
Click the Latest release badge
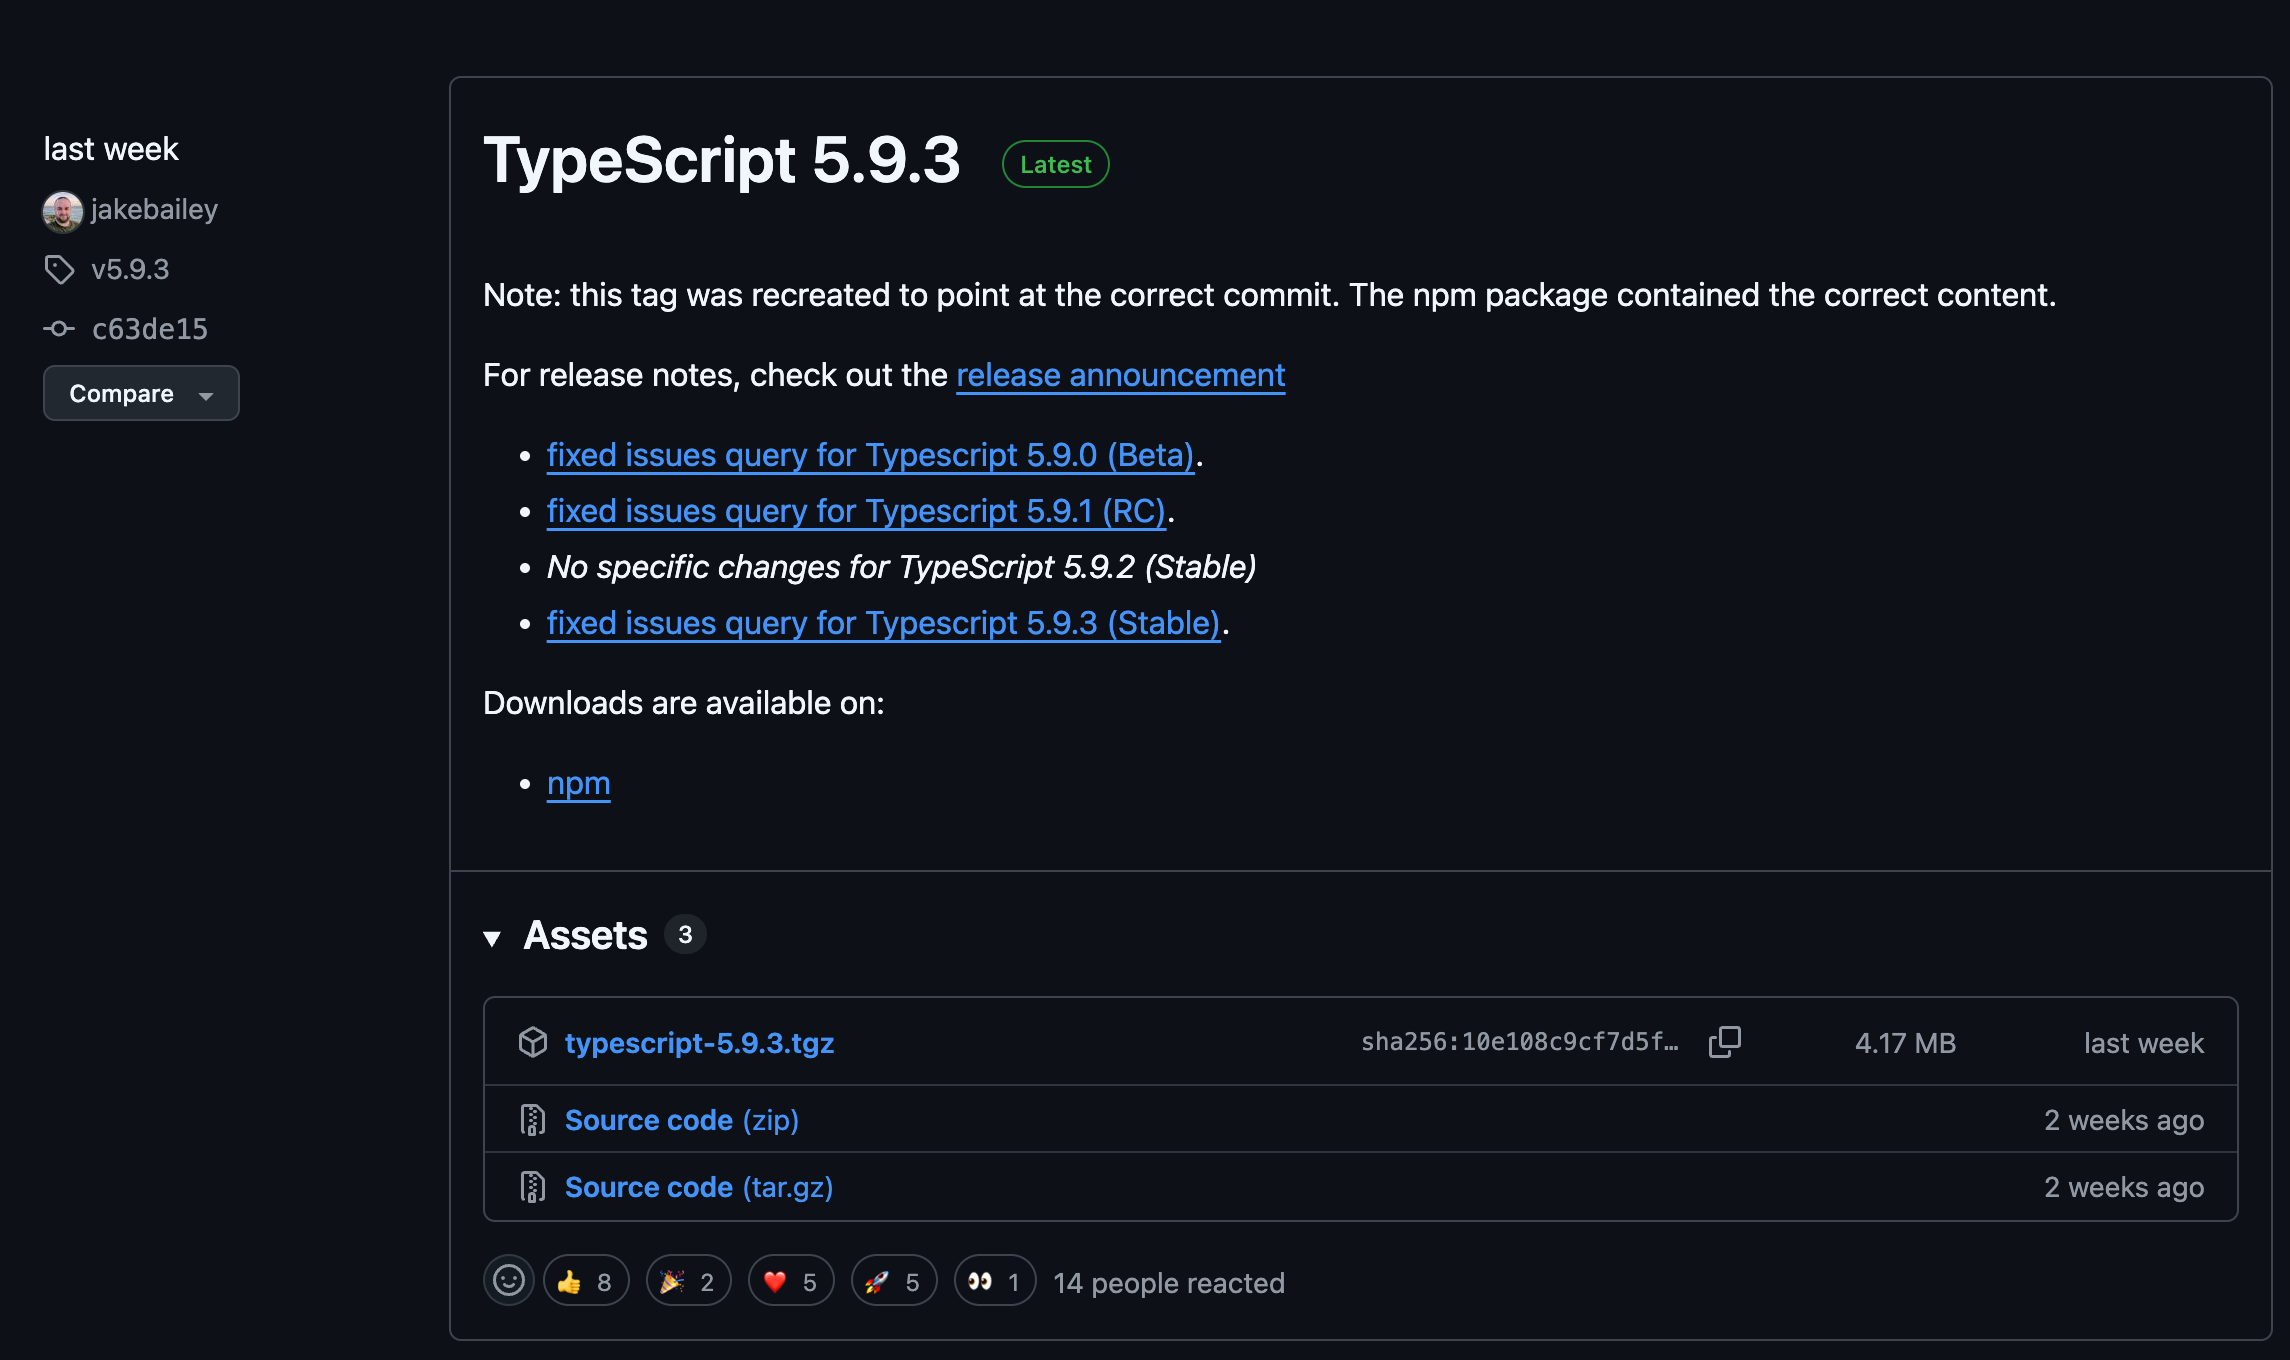1055,164
